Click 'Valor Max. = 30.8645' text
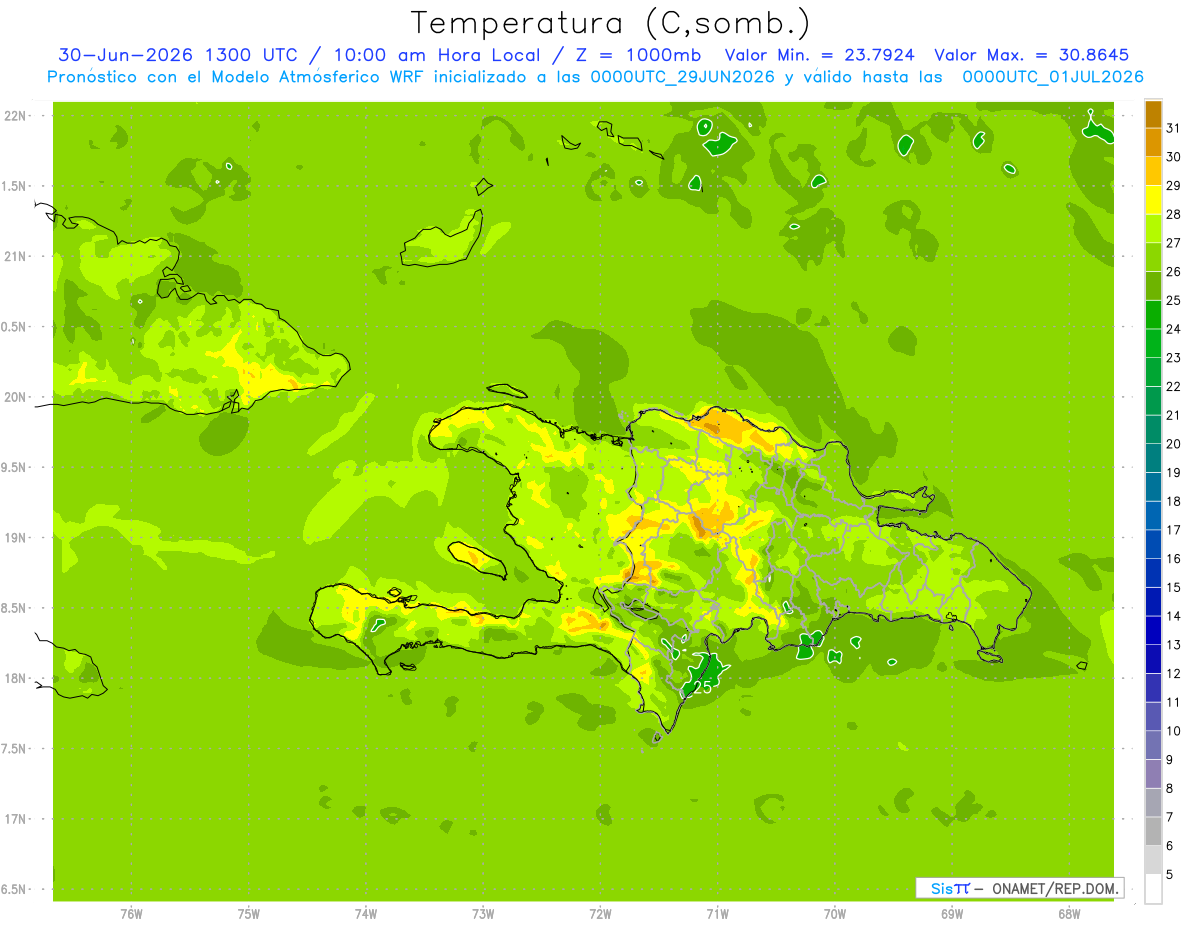 [x=1031, y=55]
